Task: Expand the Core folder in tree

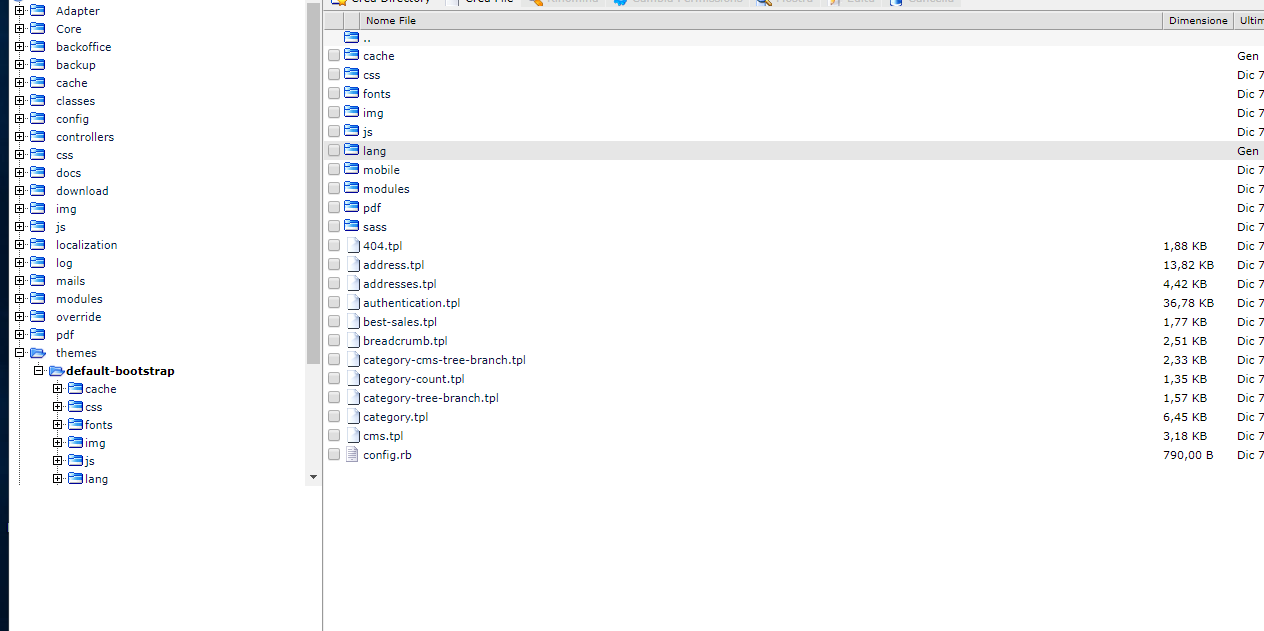Action: tap(20, 28)
